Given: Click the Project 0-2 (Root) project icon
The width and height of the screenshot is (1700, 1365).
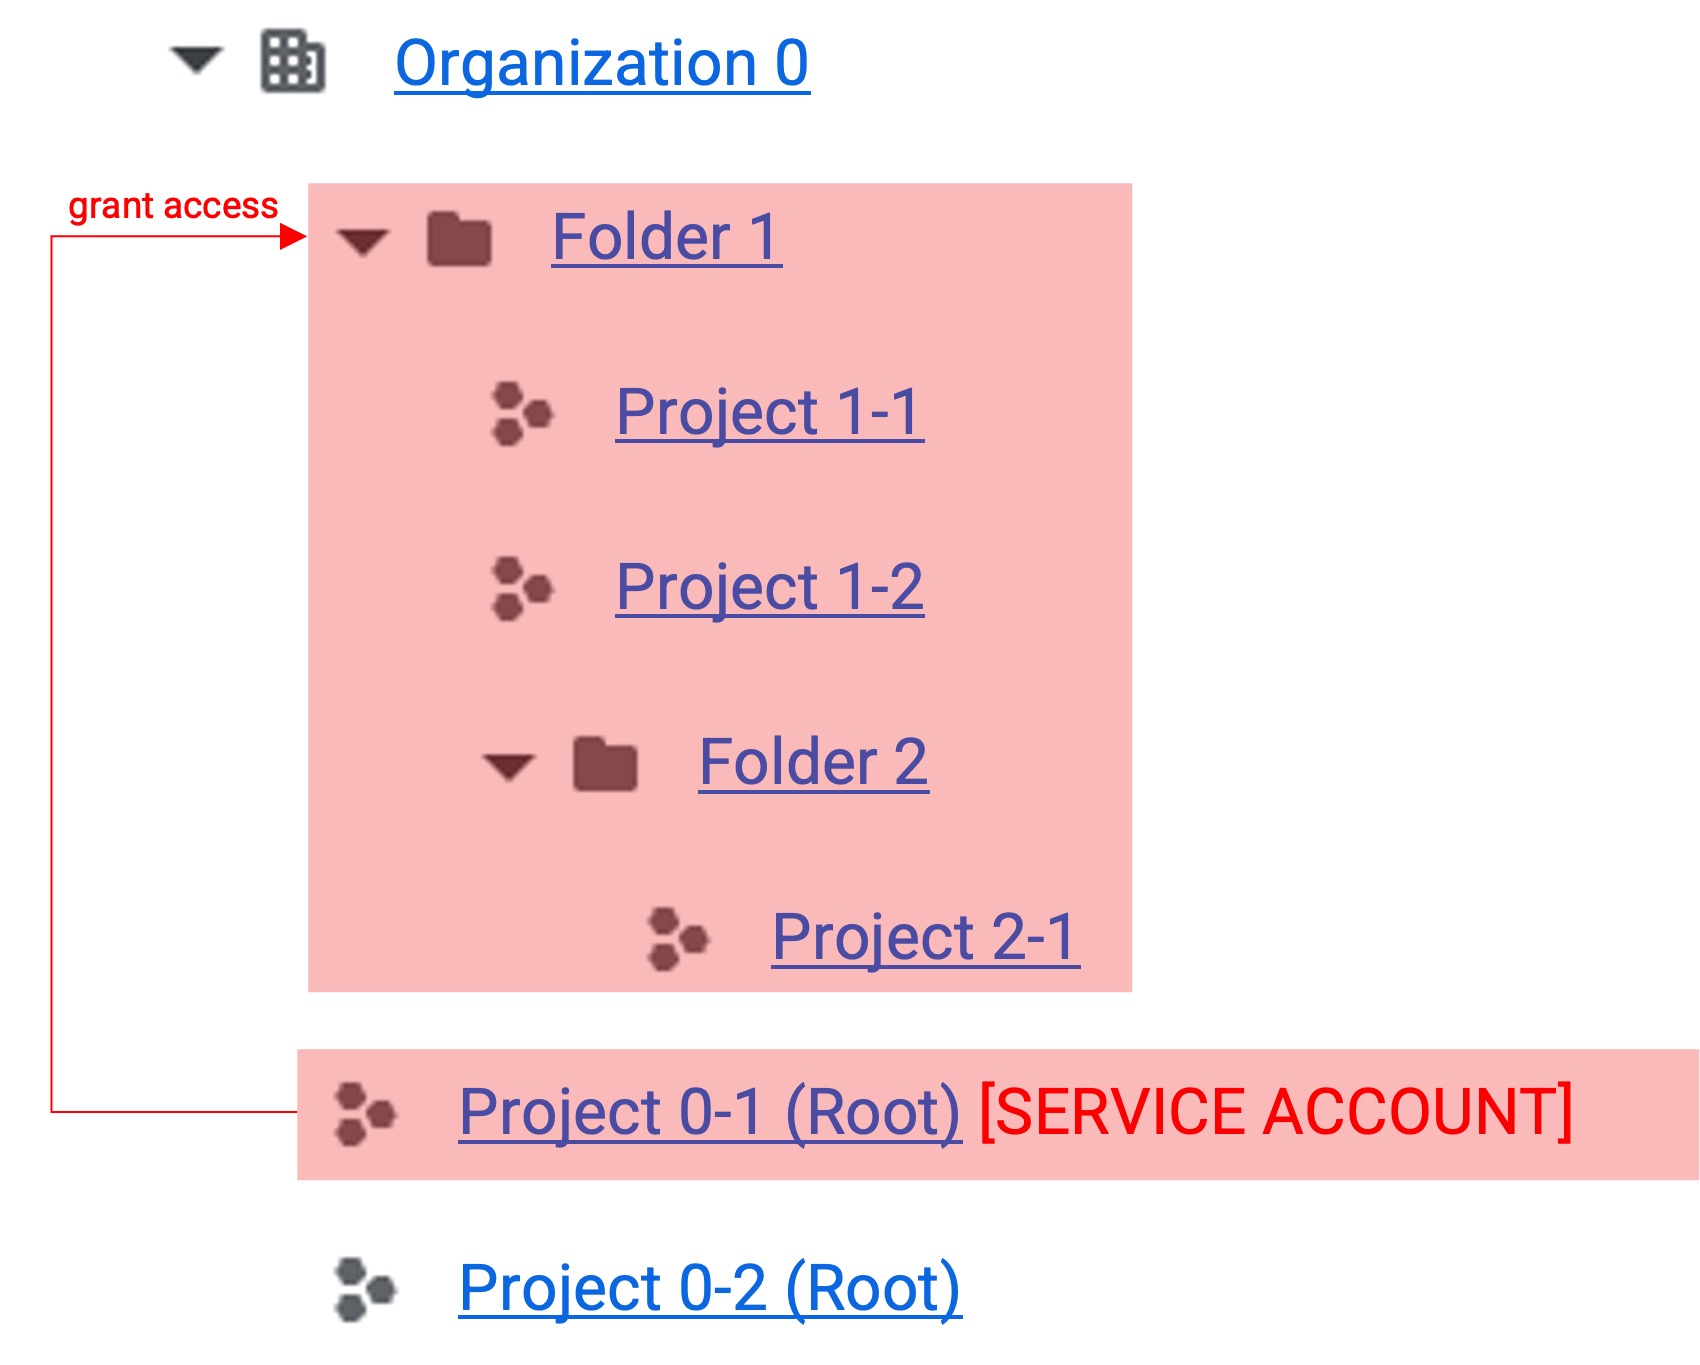Looking at the screenshot, I should pos(366,1289).
